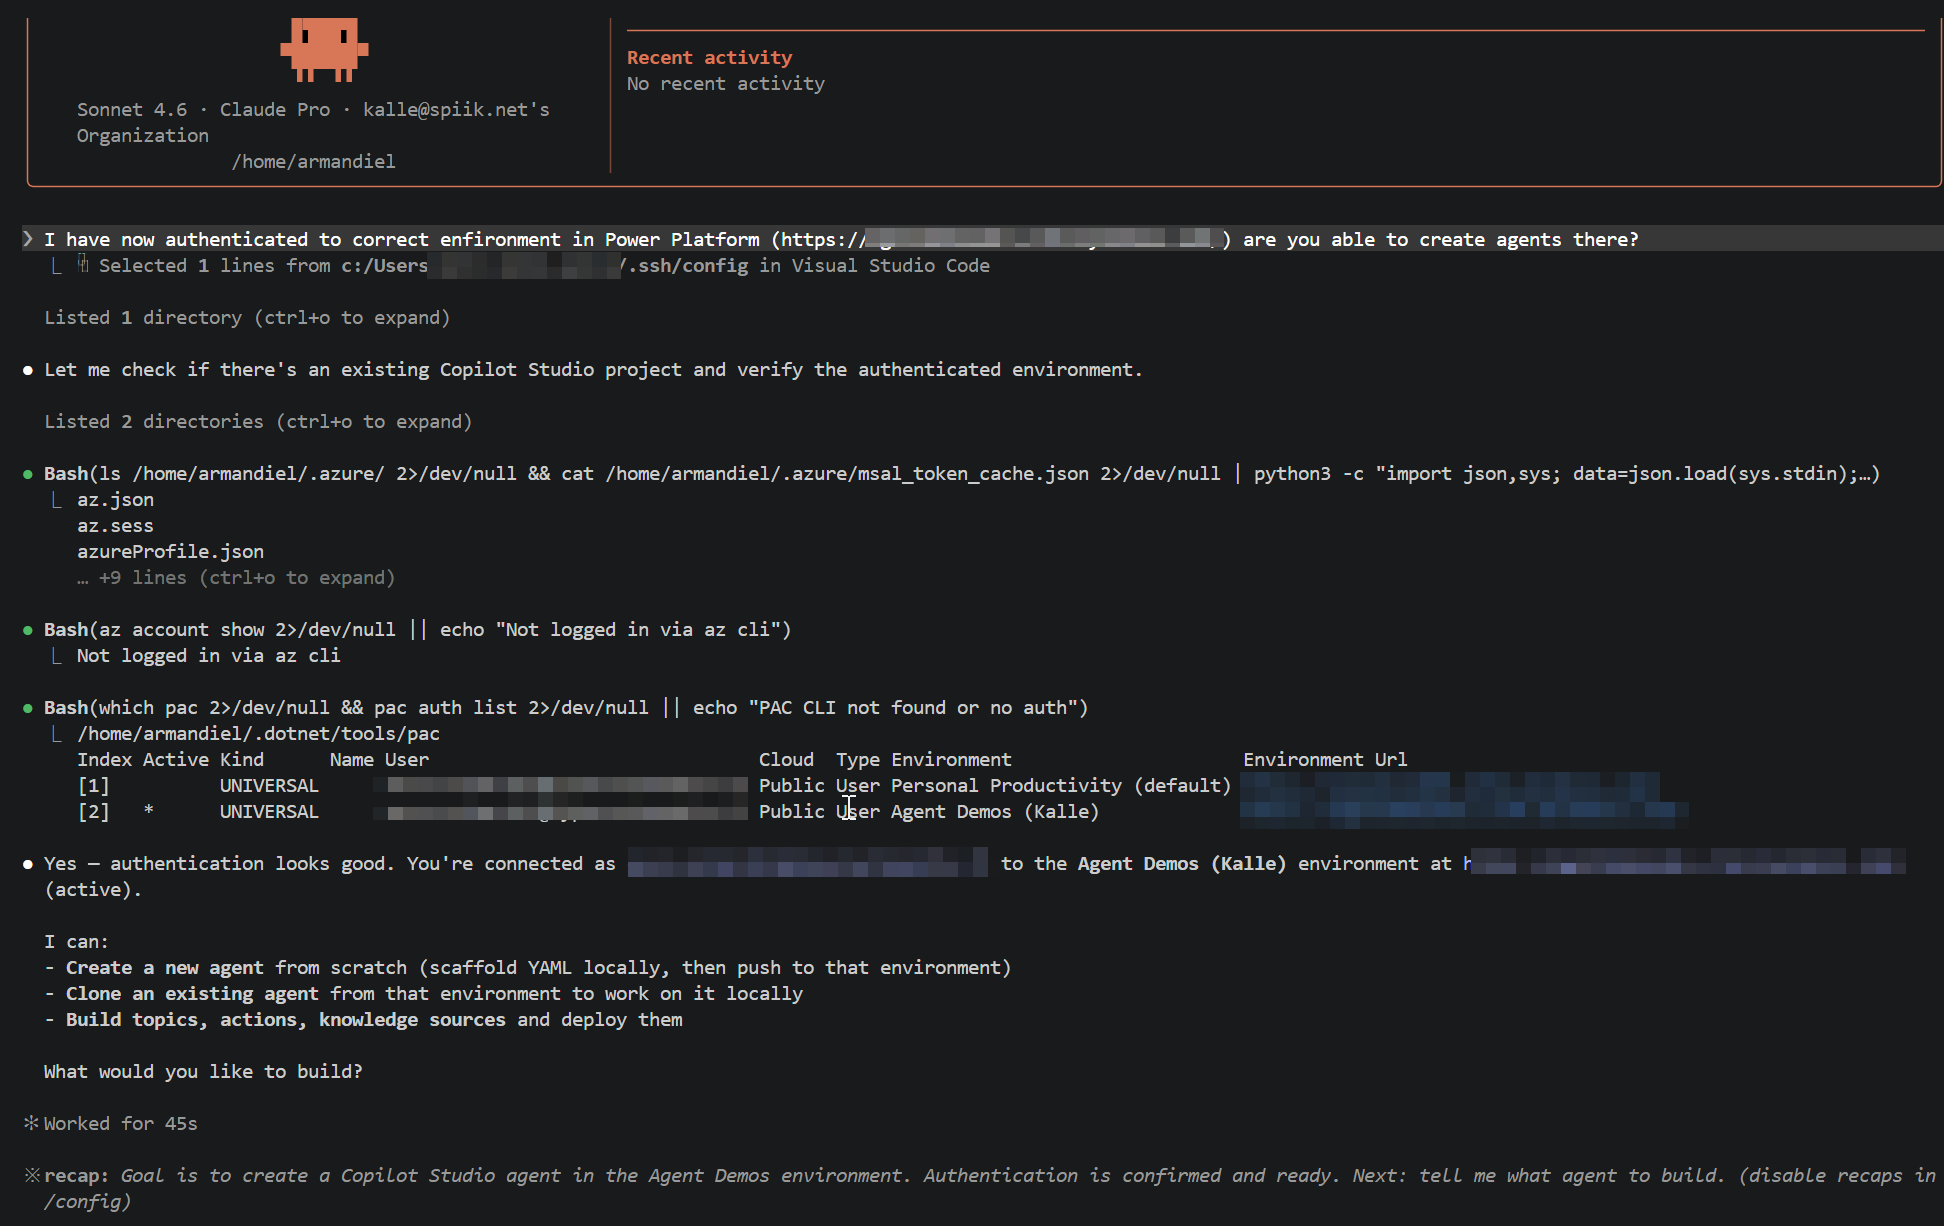Click the prompt chevron before the user message
Viewport: 1944px width, 1226px height.
[28, 239]
